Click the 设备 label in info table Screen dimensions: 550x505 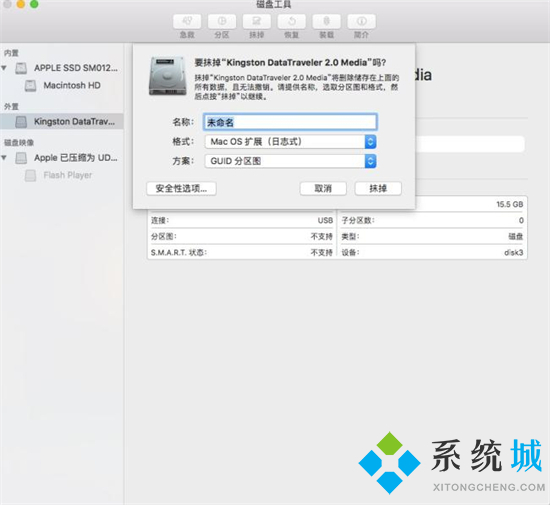[x=350, y=252]
